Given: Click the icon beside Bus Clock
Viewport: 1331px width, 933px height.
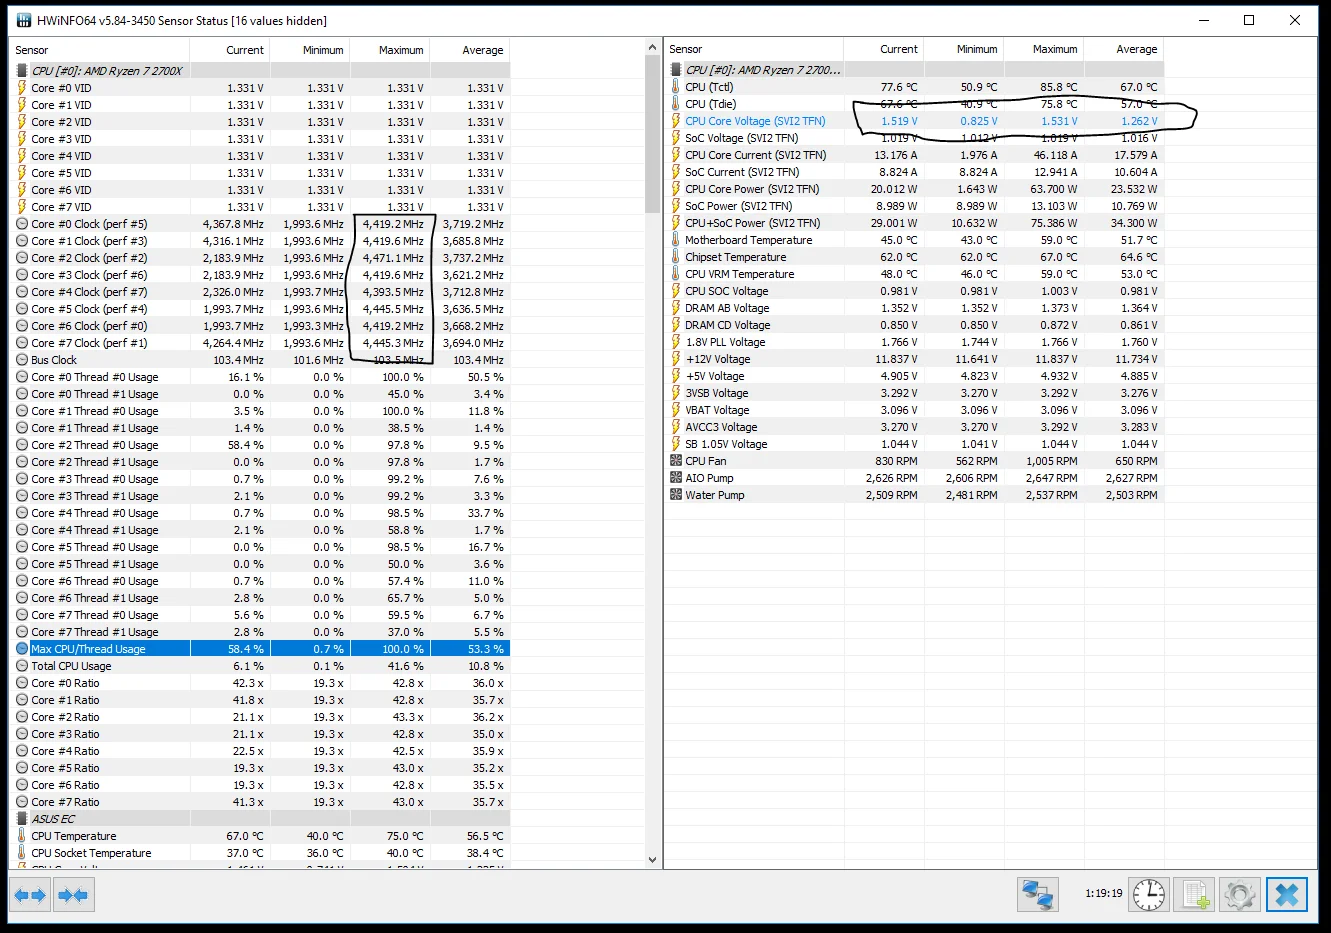Looking at the screenshot, I should [22, 360].
